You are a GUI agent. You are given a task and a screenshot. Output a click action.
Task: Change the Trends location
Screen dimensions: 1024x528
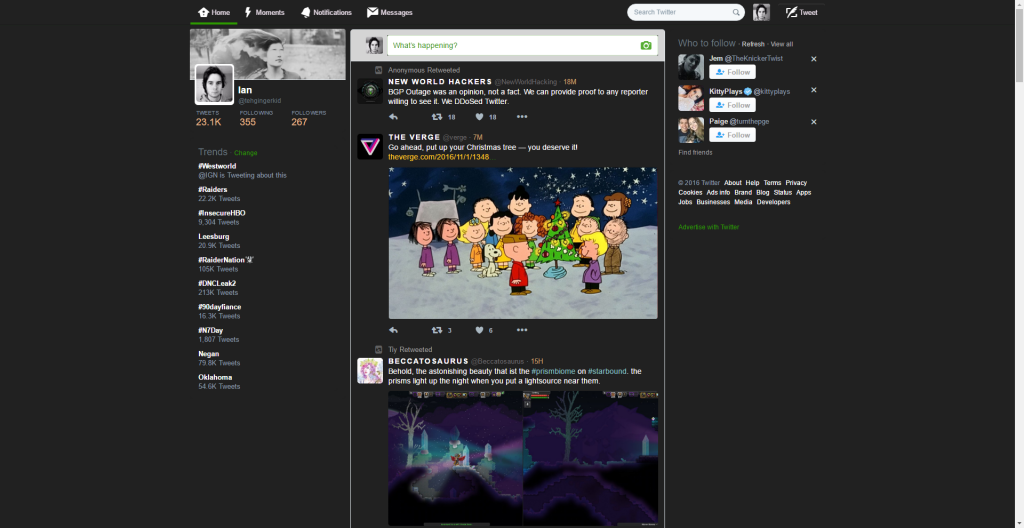coord(246,153)
